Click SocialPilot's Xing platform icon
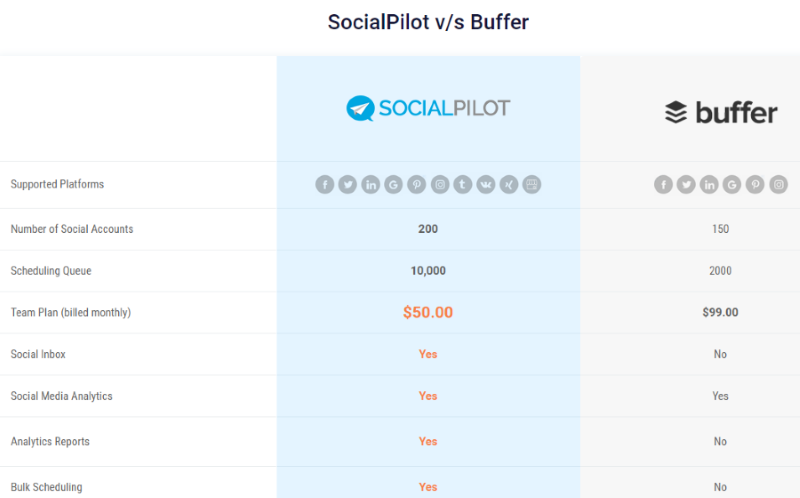The image size is (800, 498). click(508, 184)
